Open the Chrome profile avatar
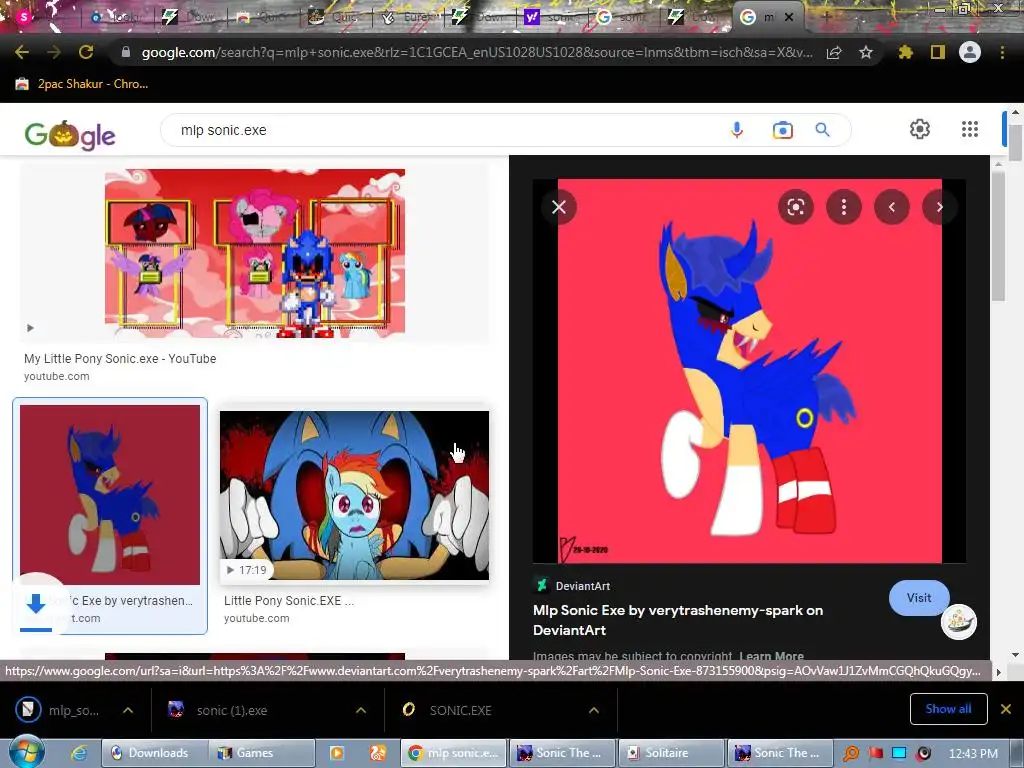1024x768 pixels. 970,52
